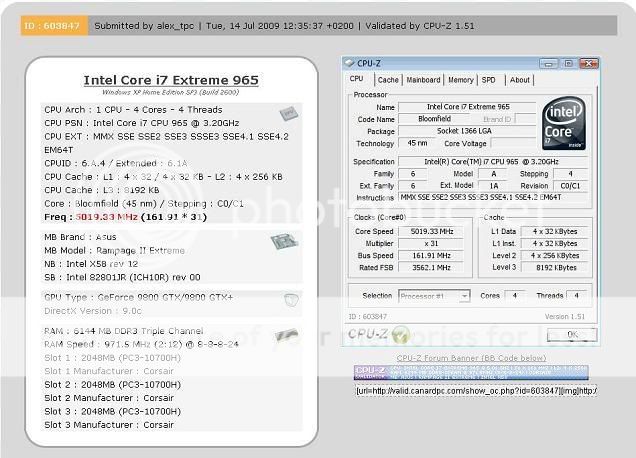Click the Package Socket 1366 LGA field
Viewport: 636px width, 458px height.
point(467,131)
